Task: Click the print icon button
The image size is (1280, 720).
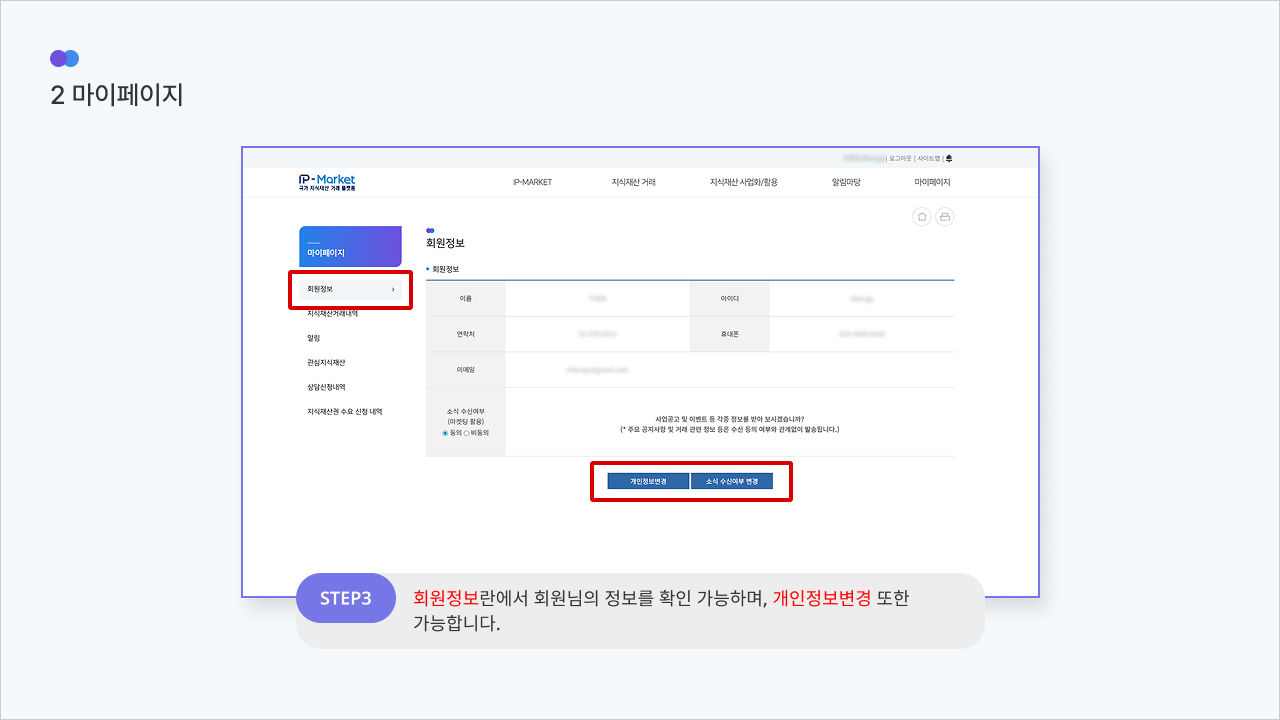Action: point(945,217)
